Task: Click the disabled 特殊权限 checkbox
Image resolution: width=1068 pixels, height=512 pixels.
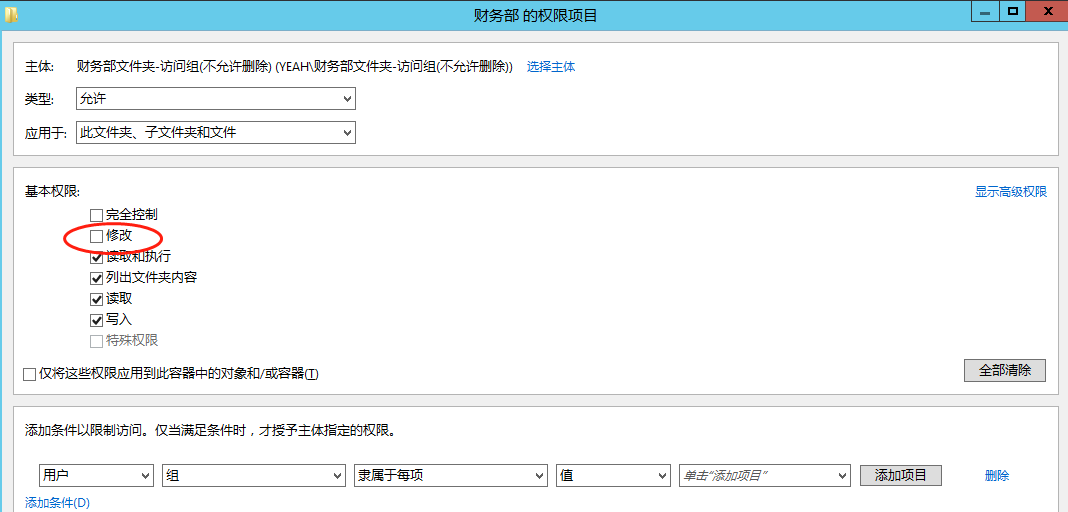Action: point(96,340)
